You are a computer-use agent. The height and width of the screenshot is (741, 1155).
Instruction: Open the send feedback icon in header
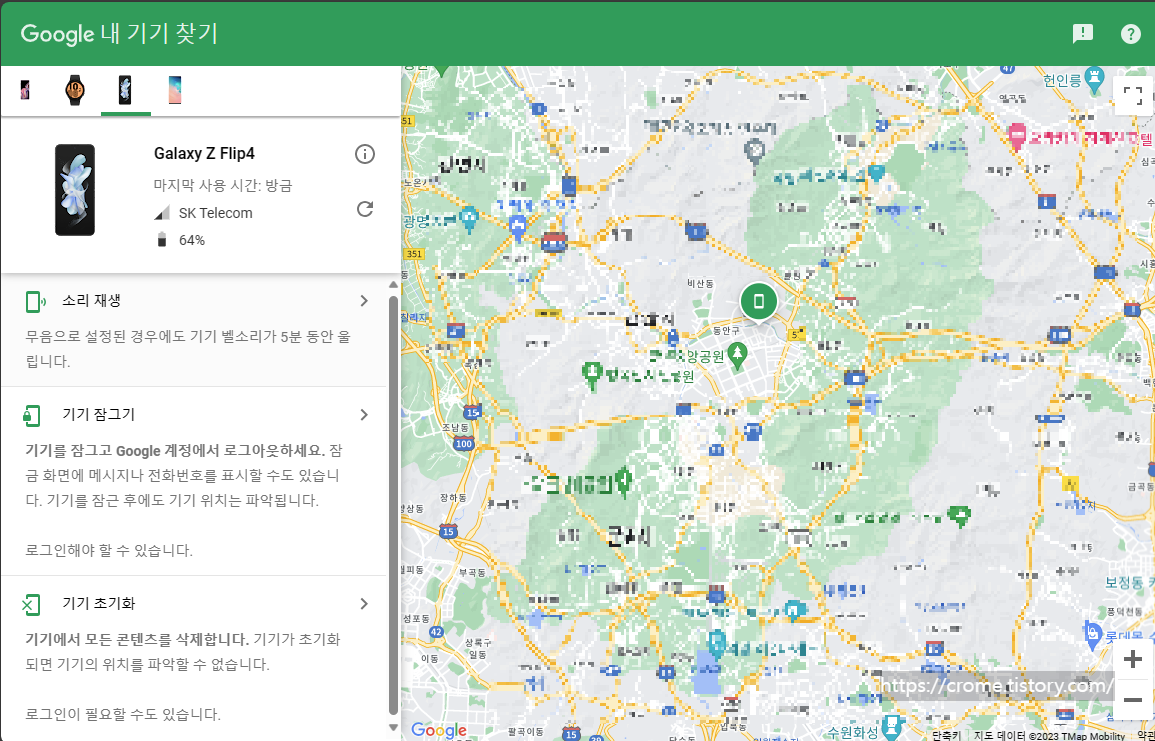[1082, 33]
